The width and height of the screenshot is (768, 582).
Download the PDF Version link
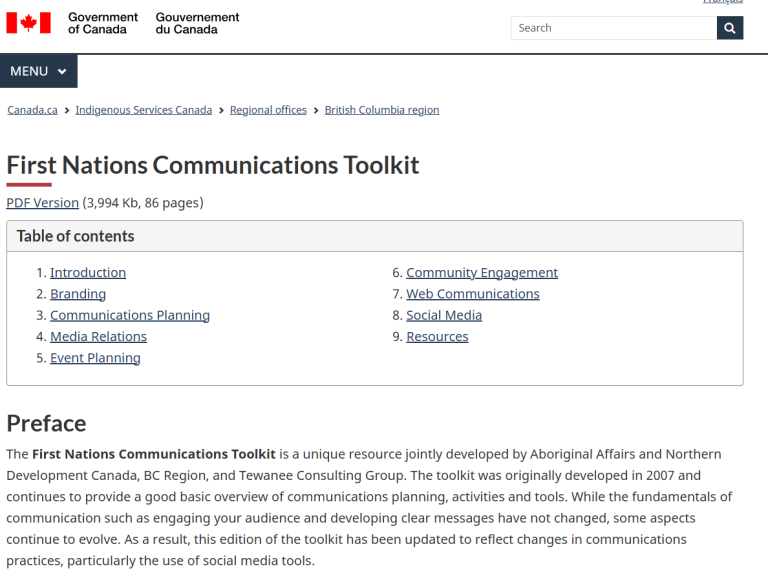(43, 203)
